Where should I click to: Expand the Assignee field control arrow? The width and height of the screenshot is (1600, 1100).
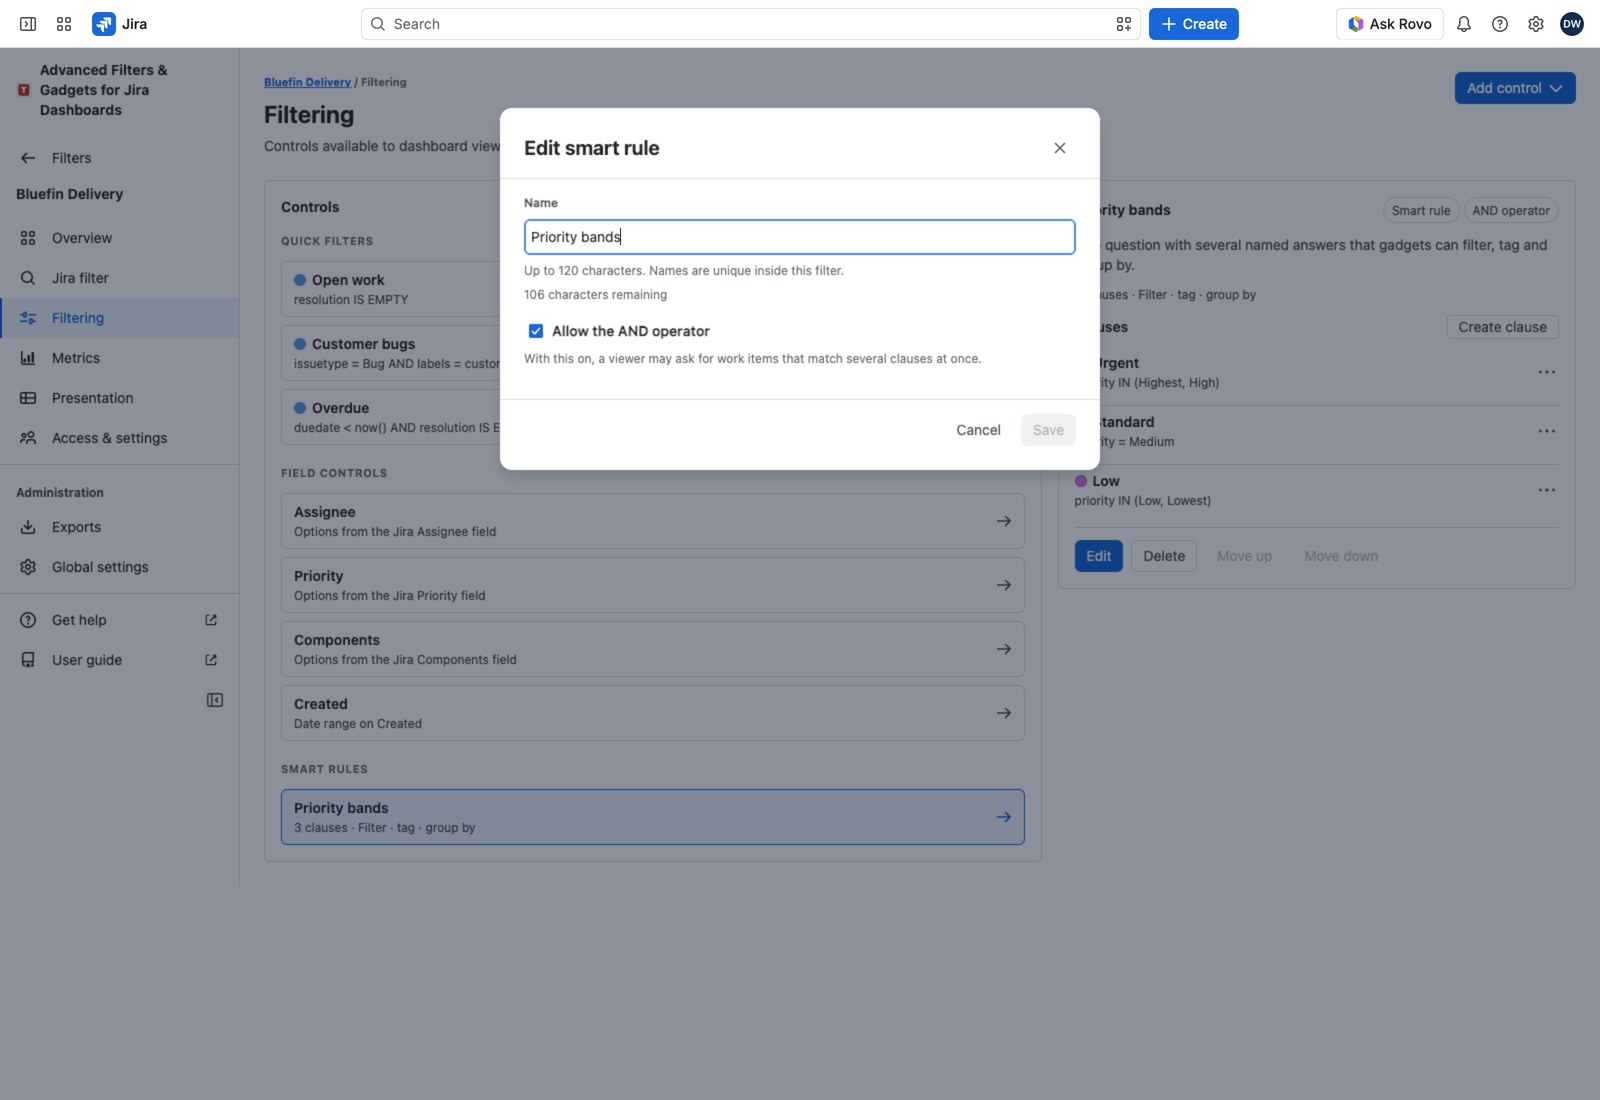click(x=1003, y=521)
